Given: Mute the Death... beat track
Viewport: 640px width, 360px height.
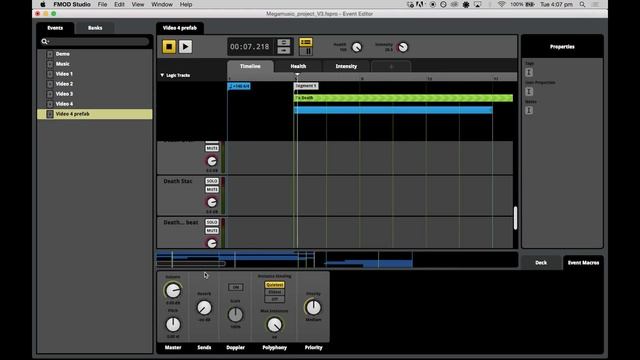Looking at the screenshot, I should click(x=212, y=231).
